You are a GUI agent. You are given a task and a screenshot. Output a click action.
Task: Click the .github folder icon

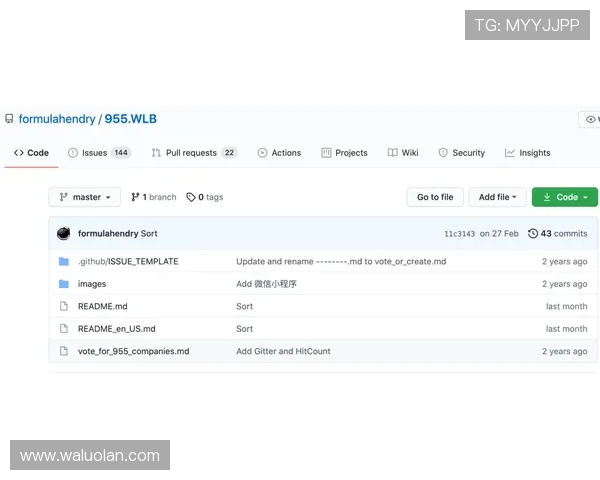(64, 261)
